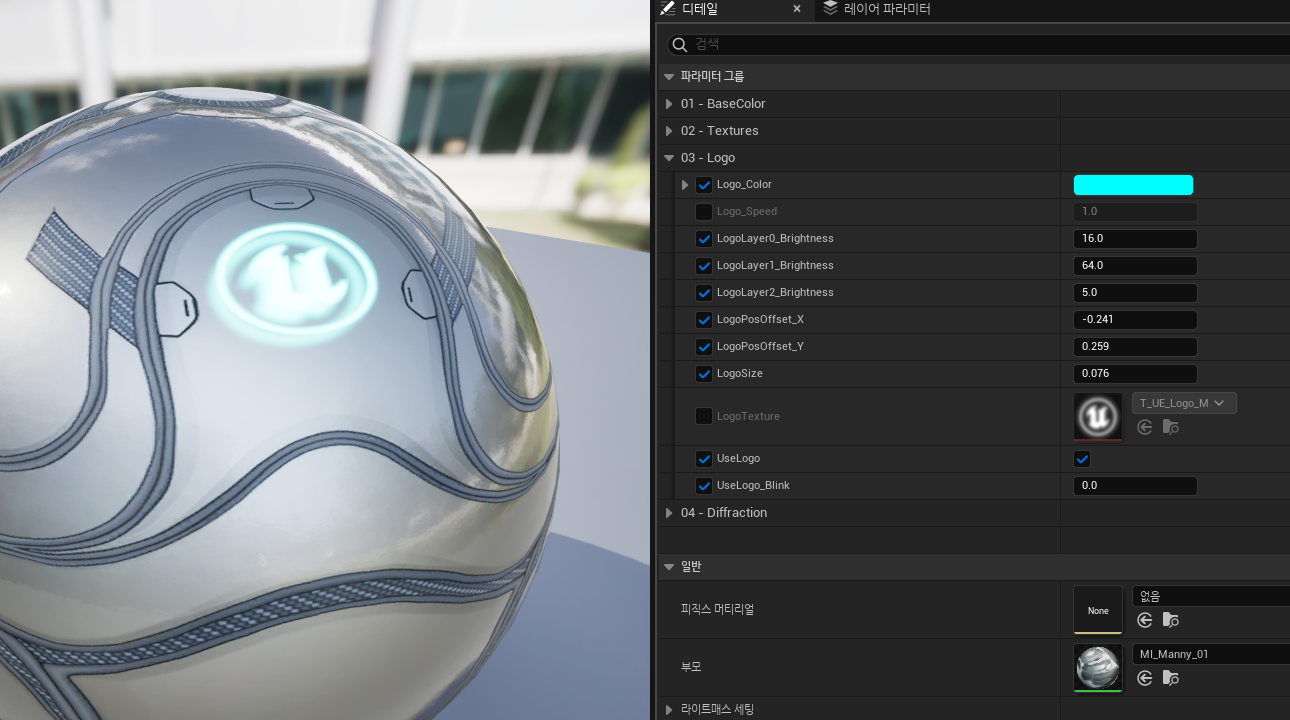Collapse the 일반 section

click(668, 567)
